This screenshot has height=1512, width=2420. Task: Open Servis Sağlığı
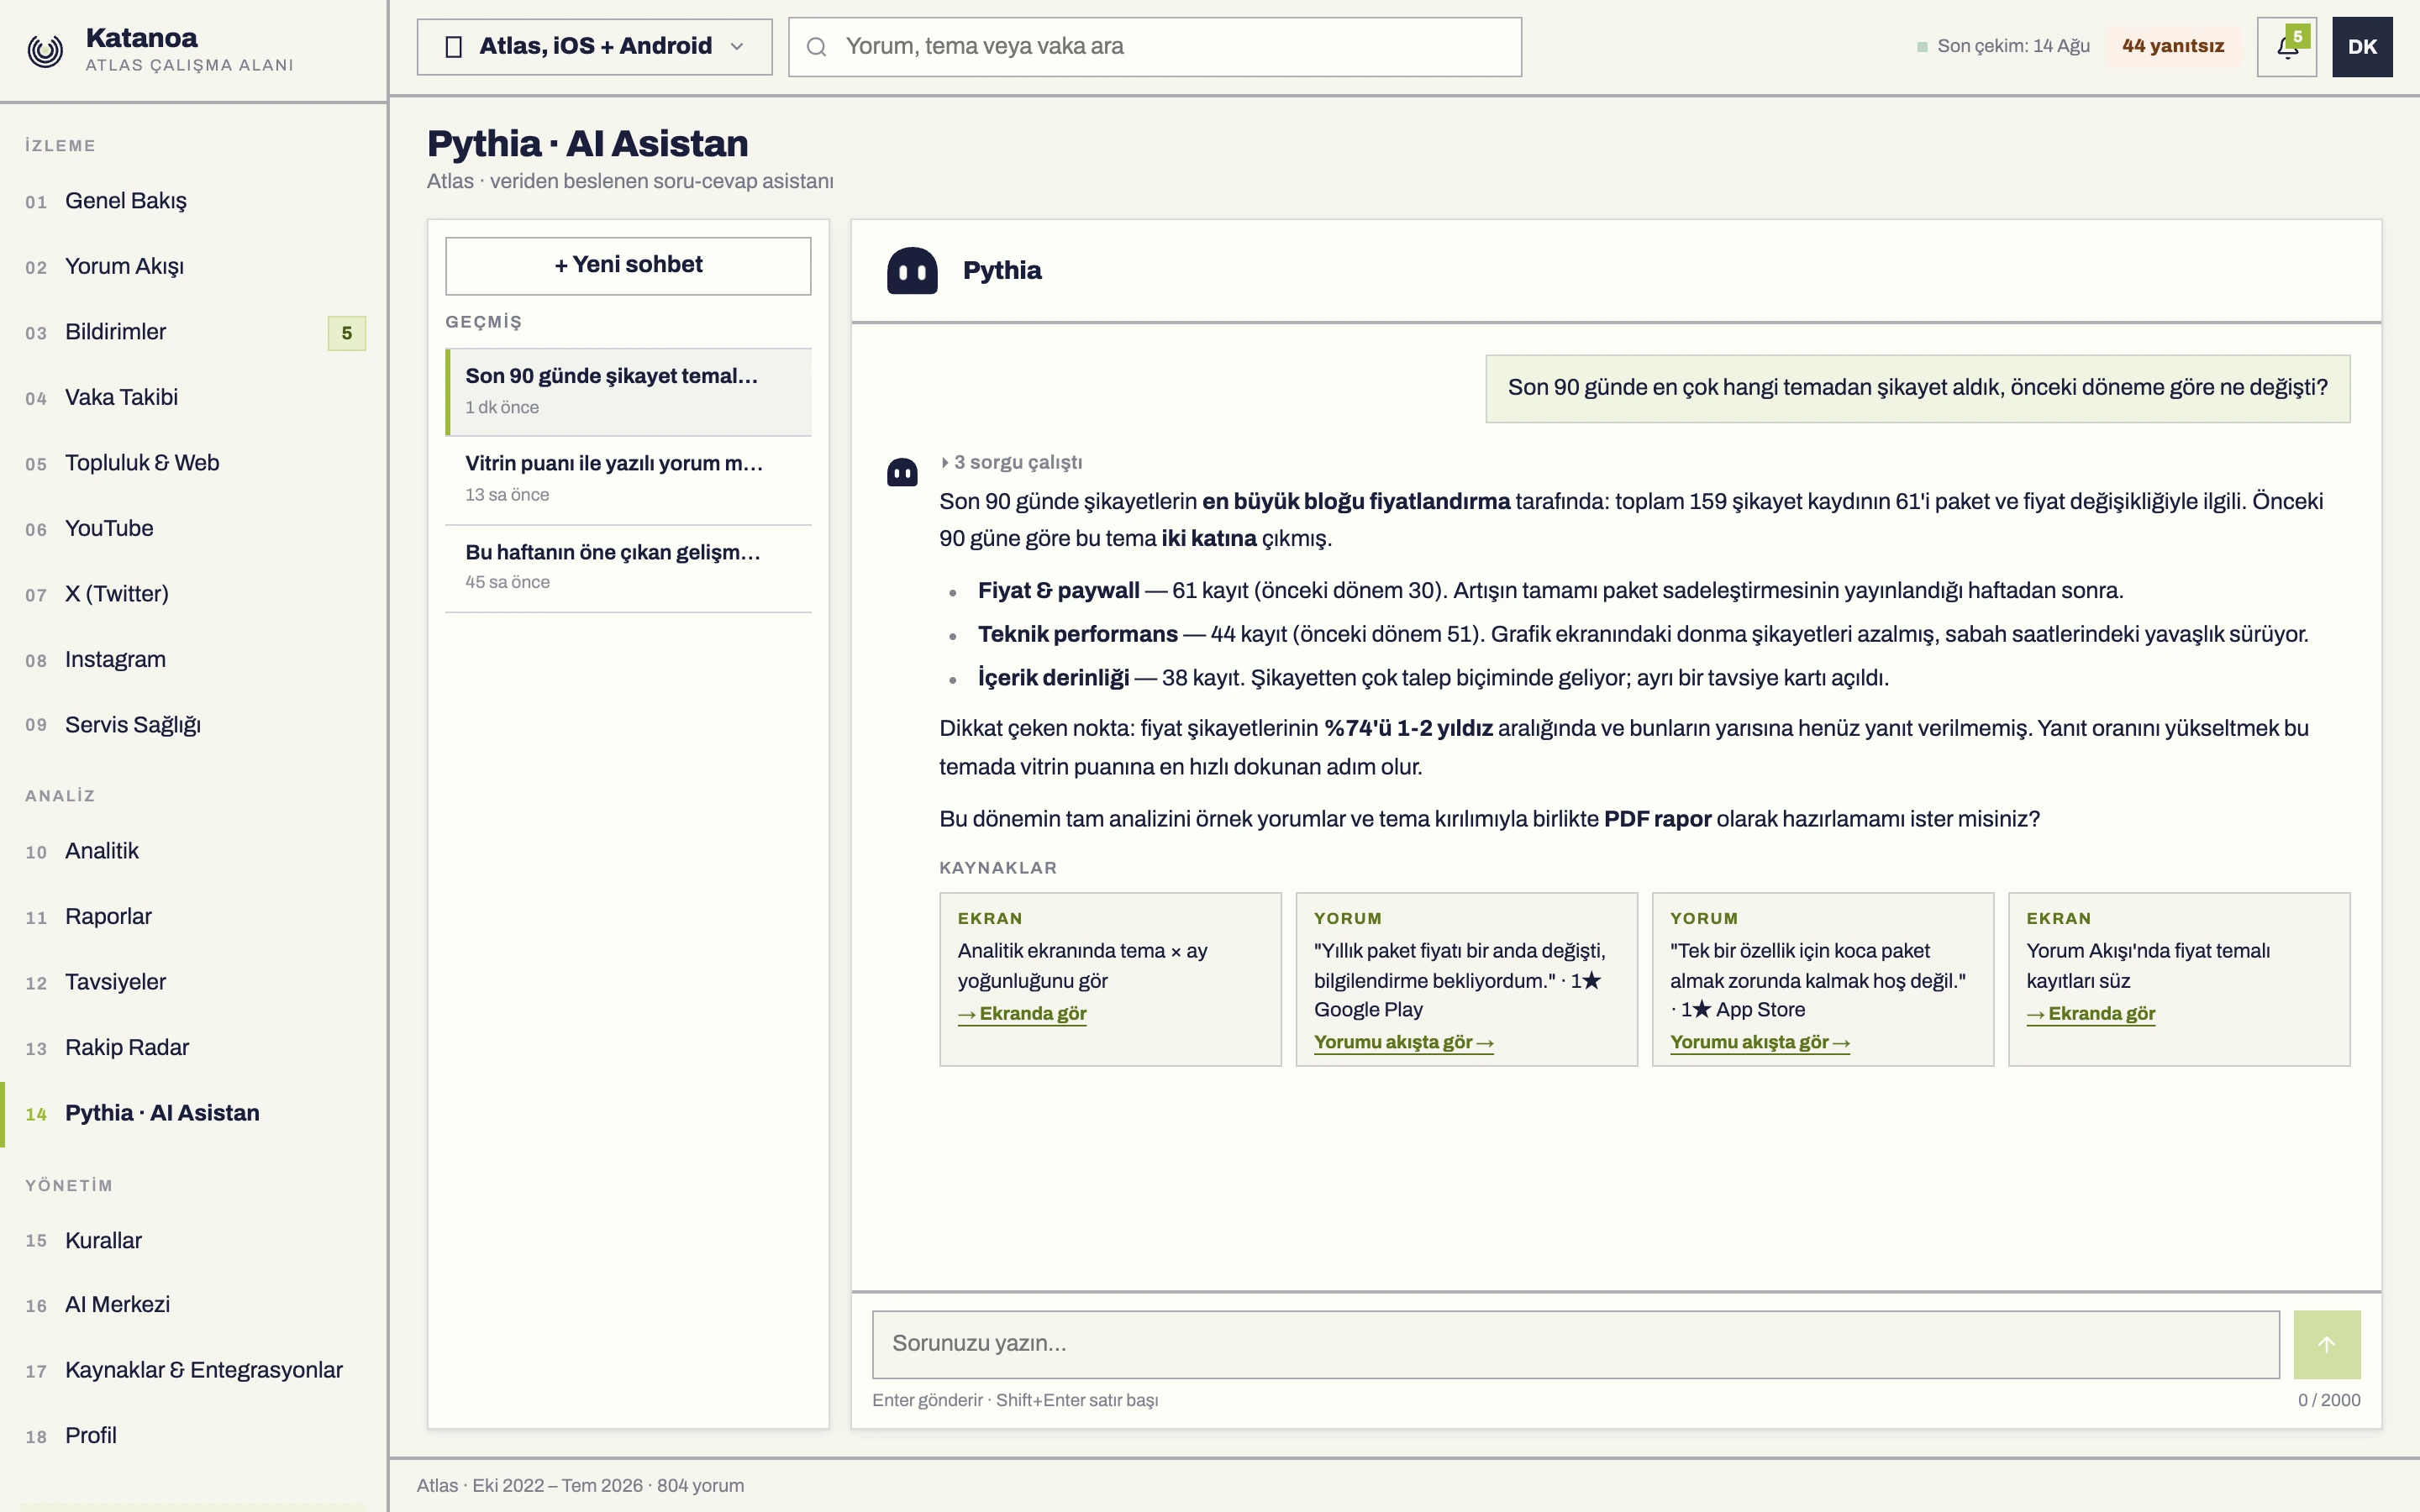point(194,725)
